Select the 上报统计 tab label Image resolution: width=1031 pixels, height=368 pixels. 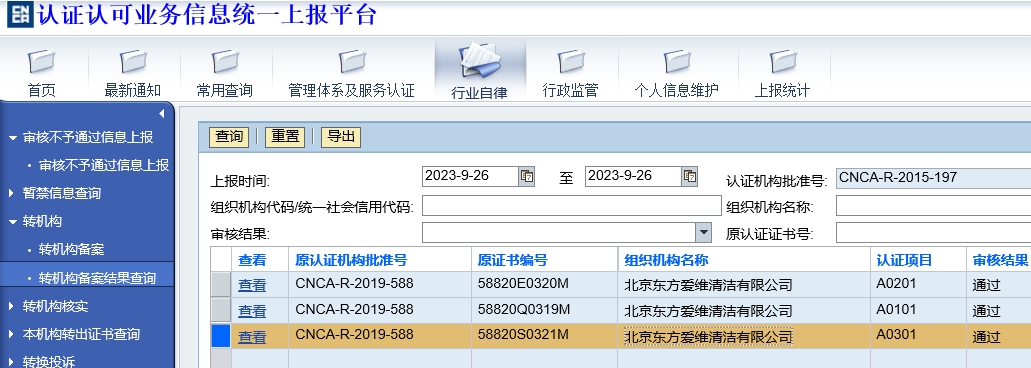point(782,91)
